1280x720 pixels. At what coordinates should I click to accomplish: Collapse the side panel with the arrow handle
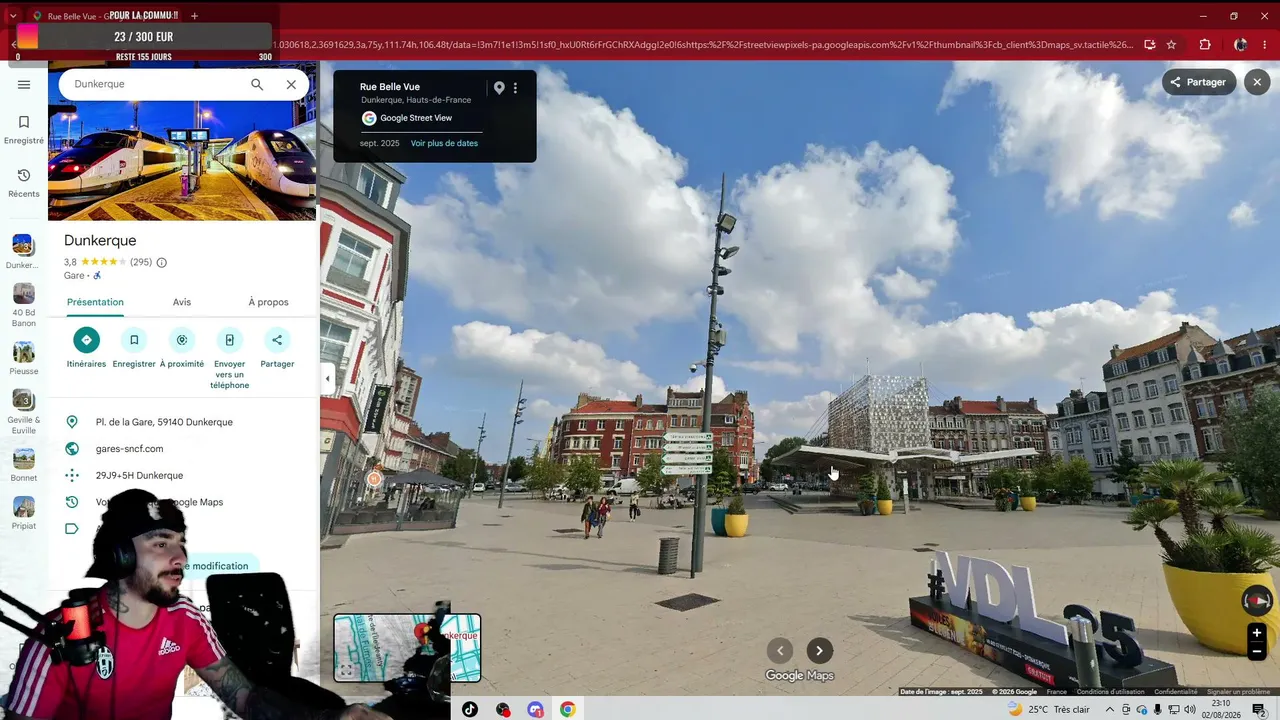pos(327,379)
